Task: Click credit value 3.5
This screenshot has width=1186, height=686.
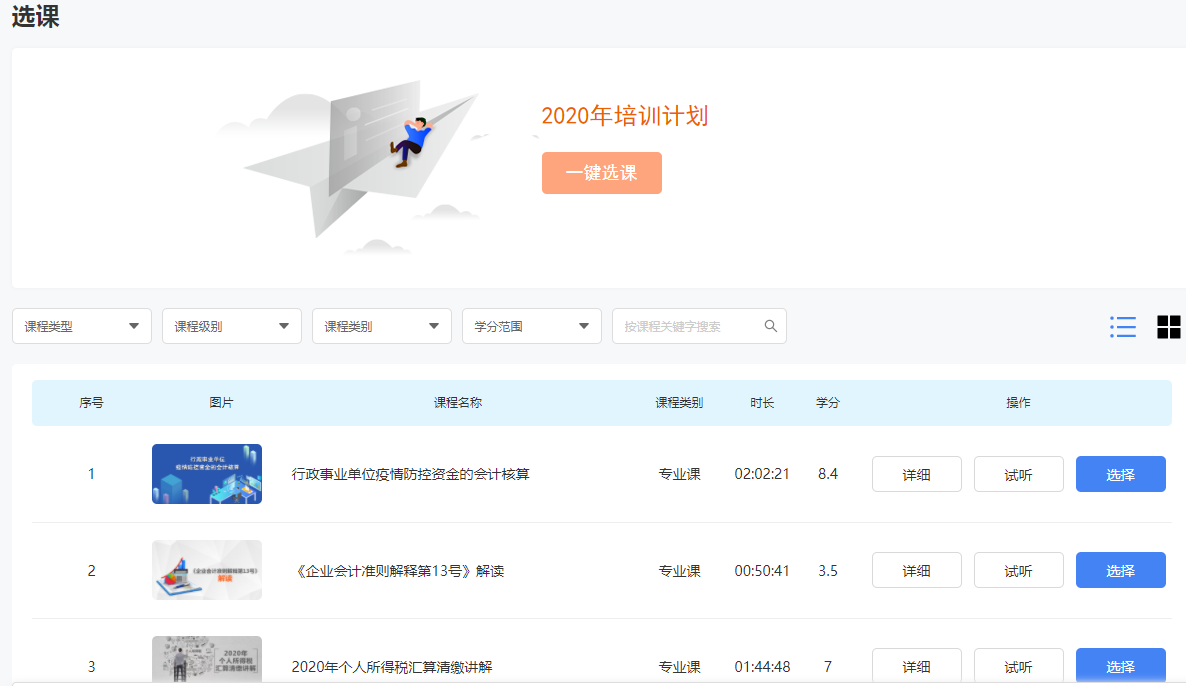Action: point(827,570)
